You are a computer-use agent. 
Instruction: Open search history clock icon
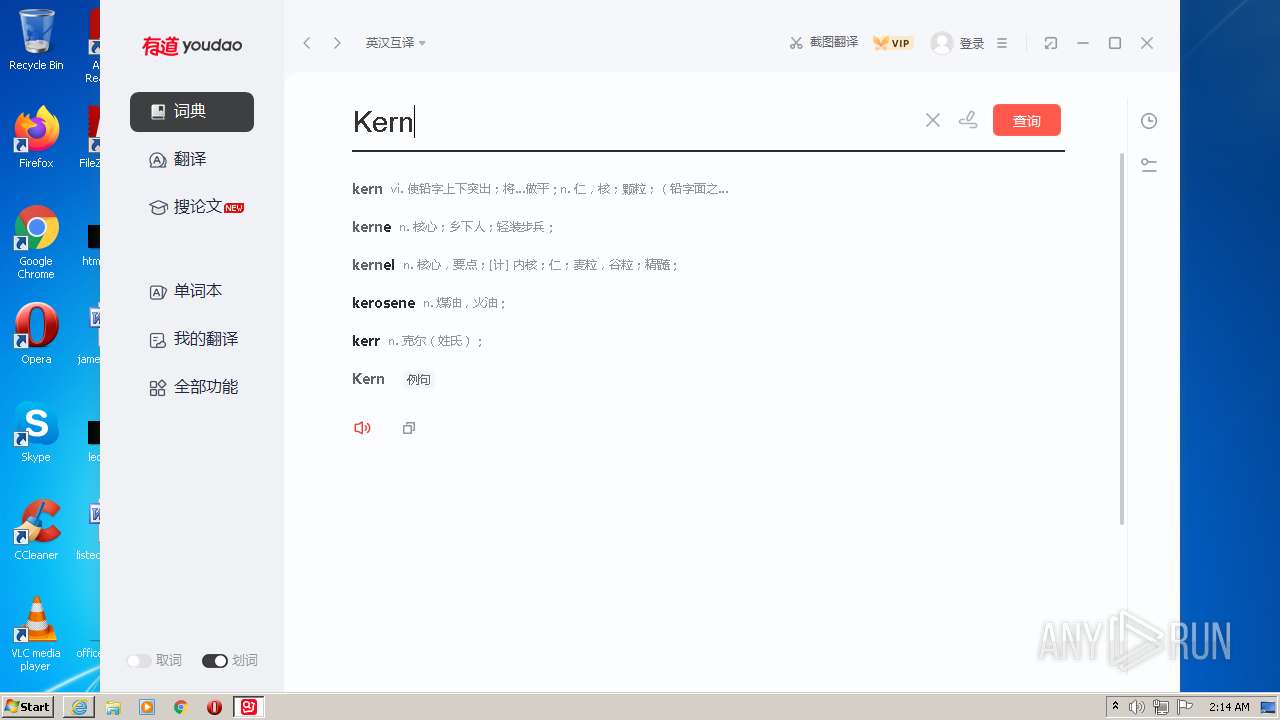[x=1149, y=121]
